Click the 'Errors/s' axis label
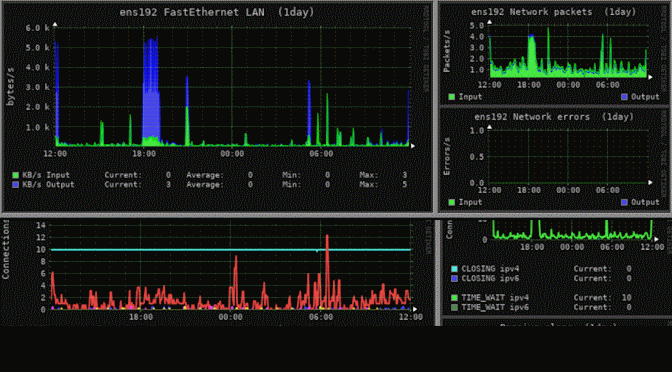 [x=447, y=156]
